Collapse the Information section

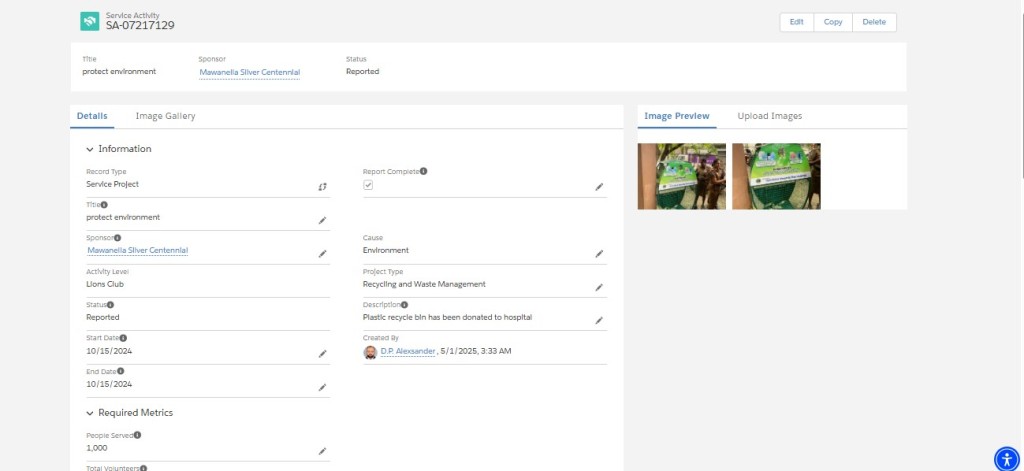tap(89, 149)
